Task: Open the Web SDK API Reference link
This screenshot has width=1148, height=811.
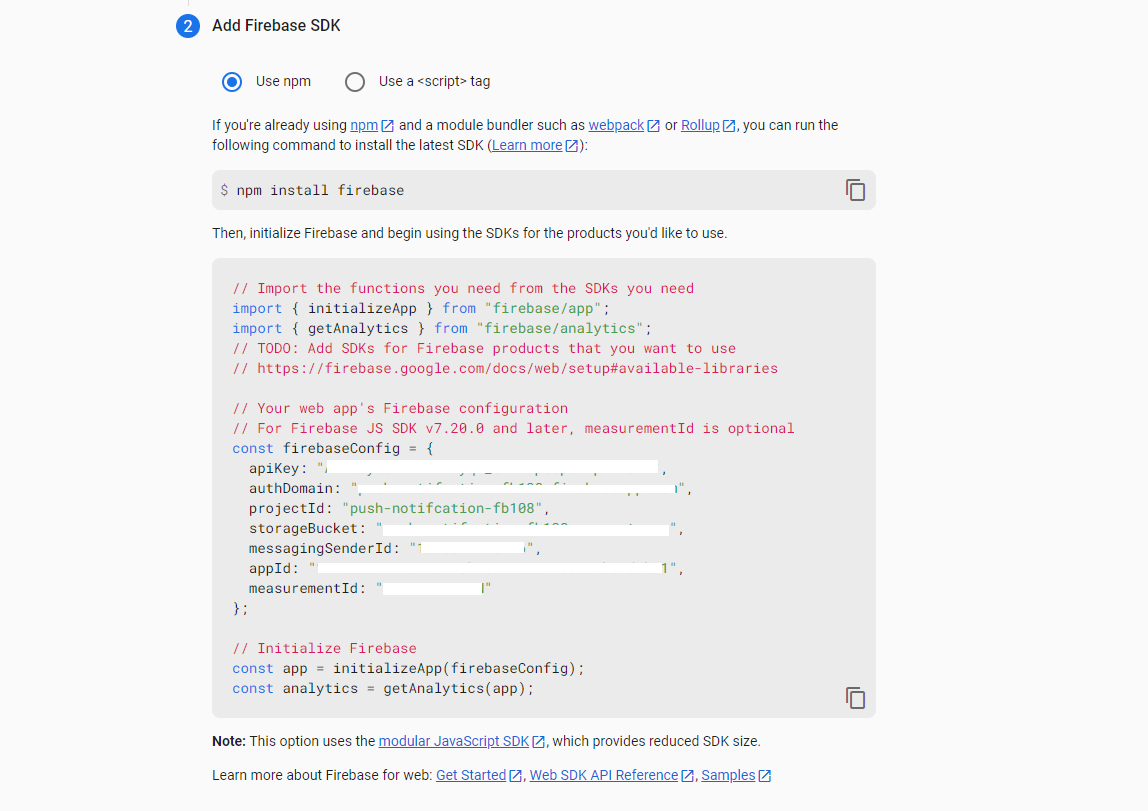Action: tap(604, 775)
